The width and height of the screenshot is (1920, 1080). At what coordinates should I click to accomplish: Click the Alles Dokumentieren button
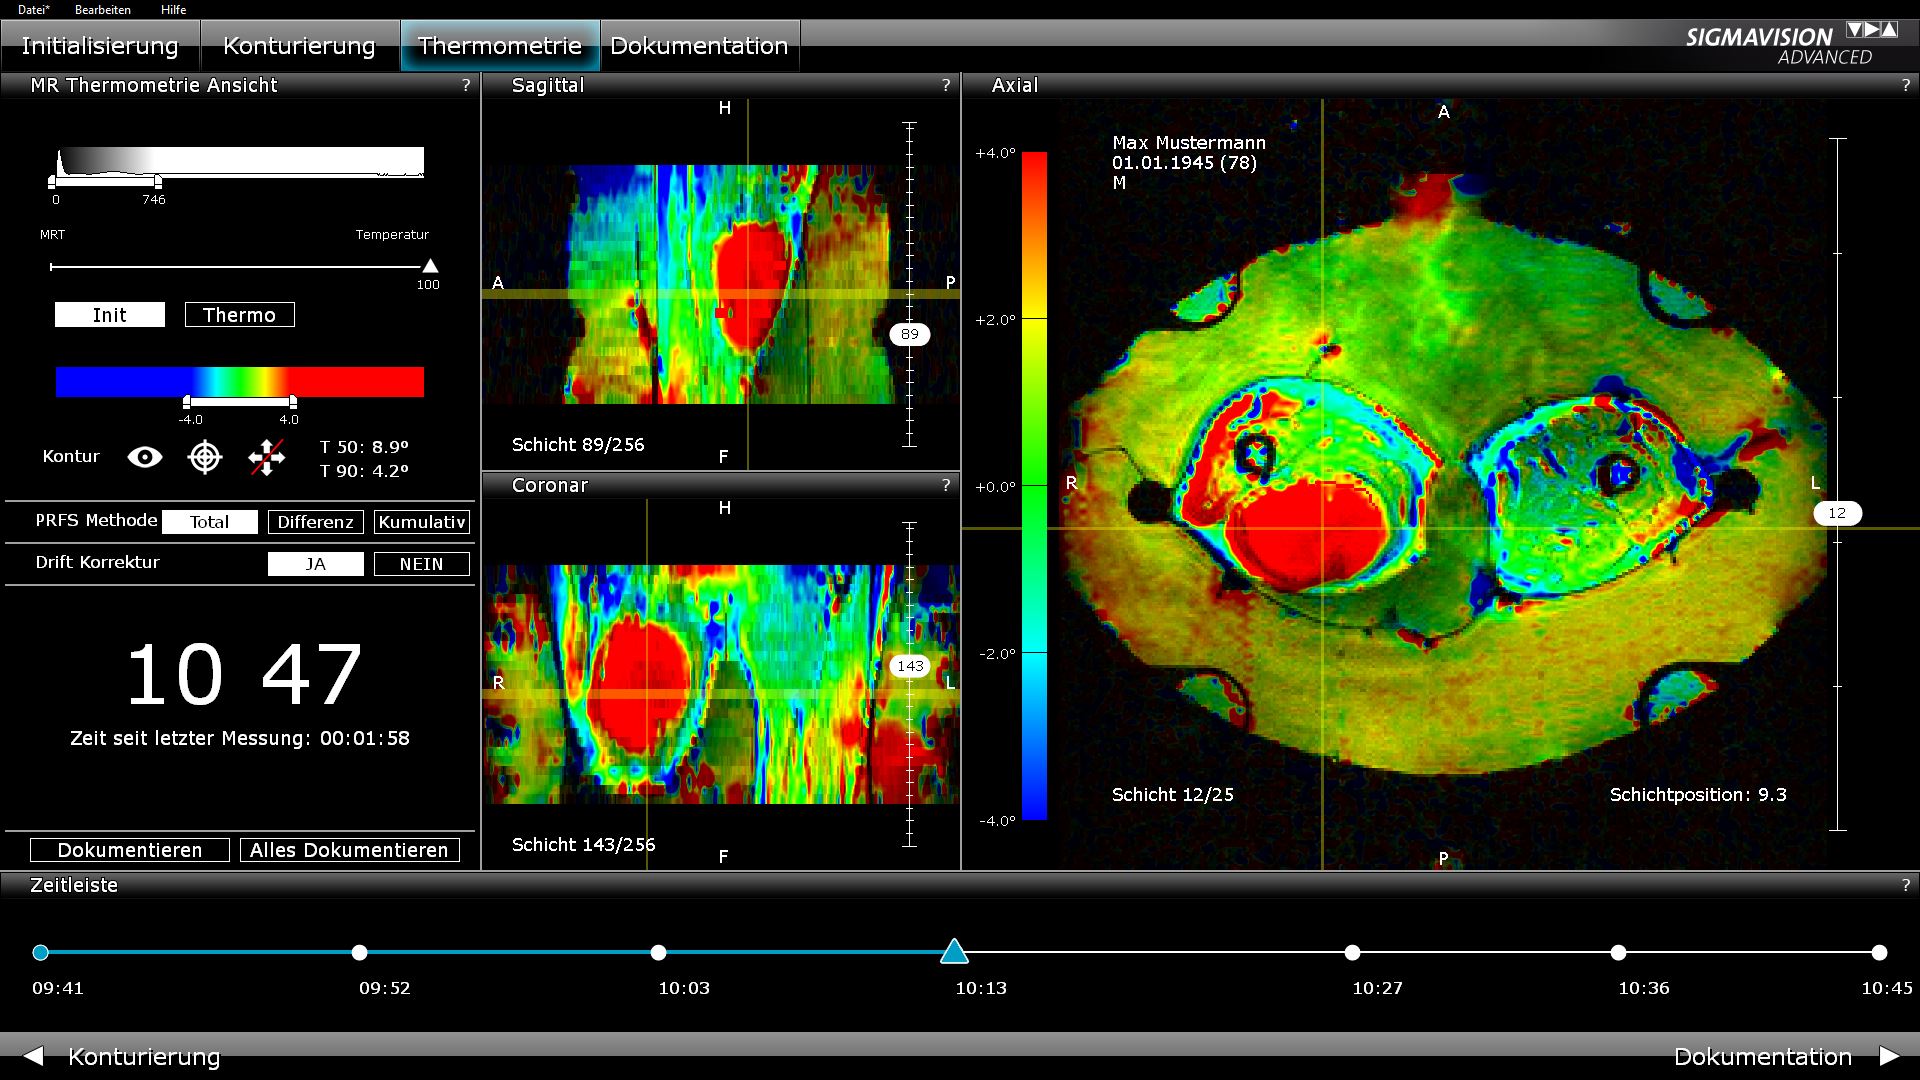click(349, 850)
